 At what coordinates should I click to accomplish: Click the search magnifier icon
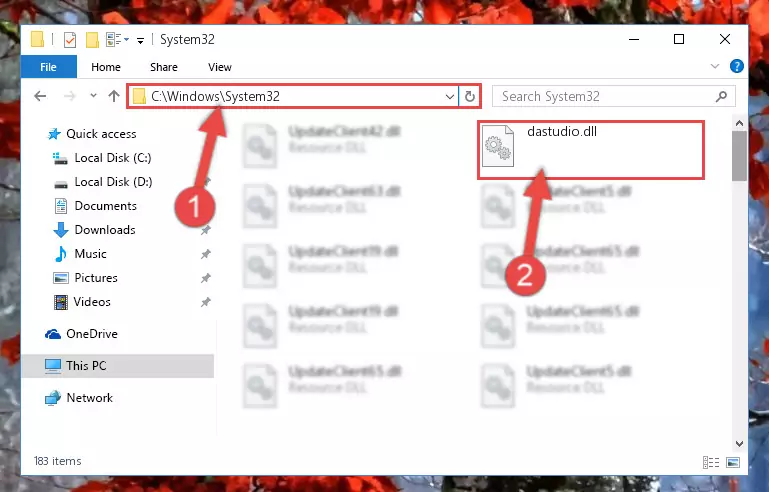coord(721,97)
